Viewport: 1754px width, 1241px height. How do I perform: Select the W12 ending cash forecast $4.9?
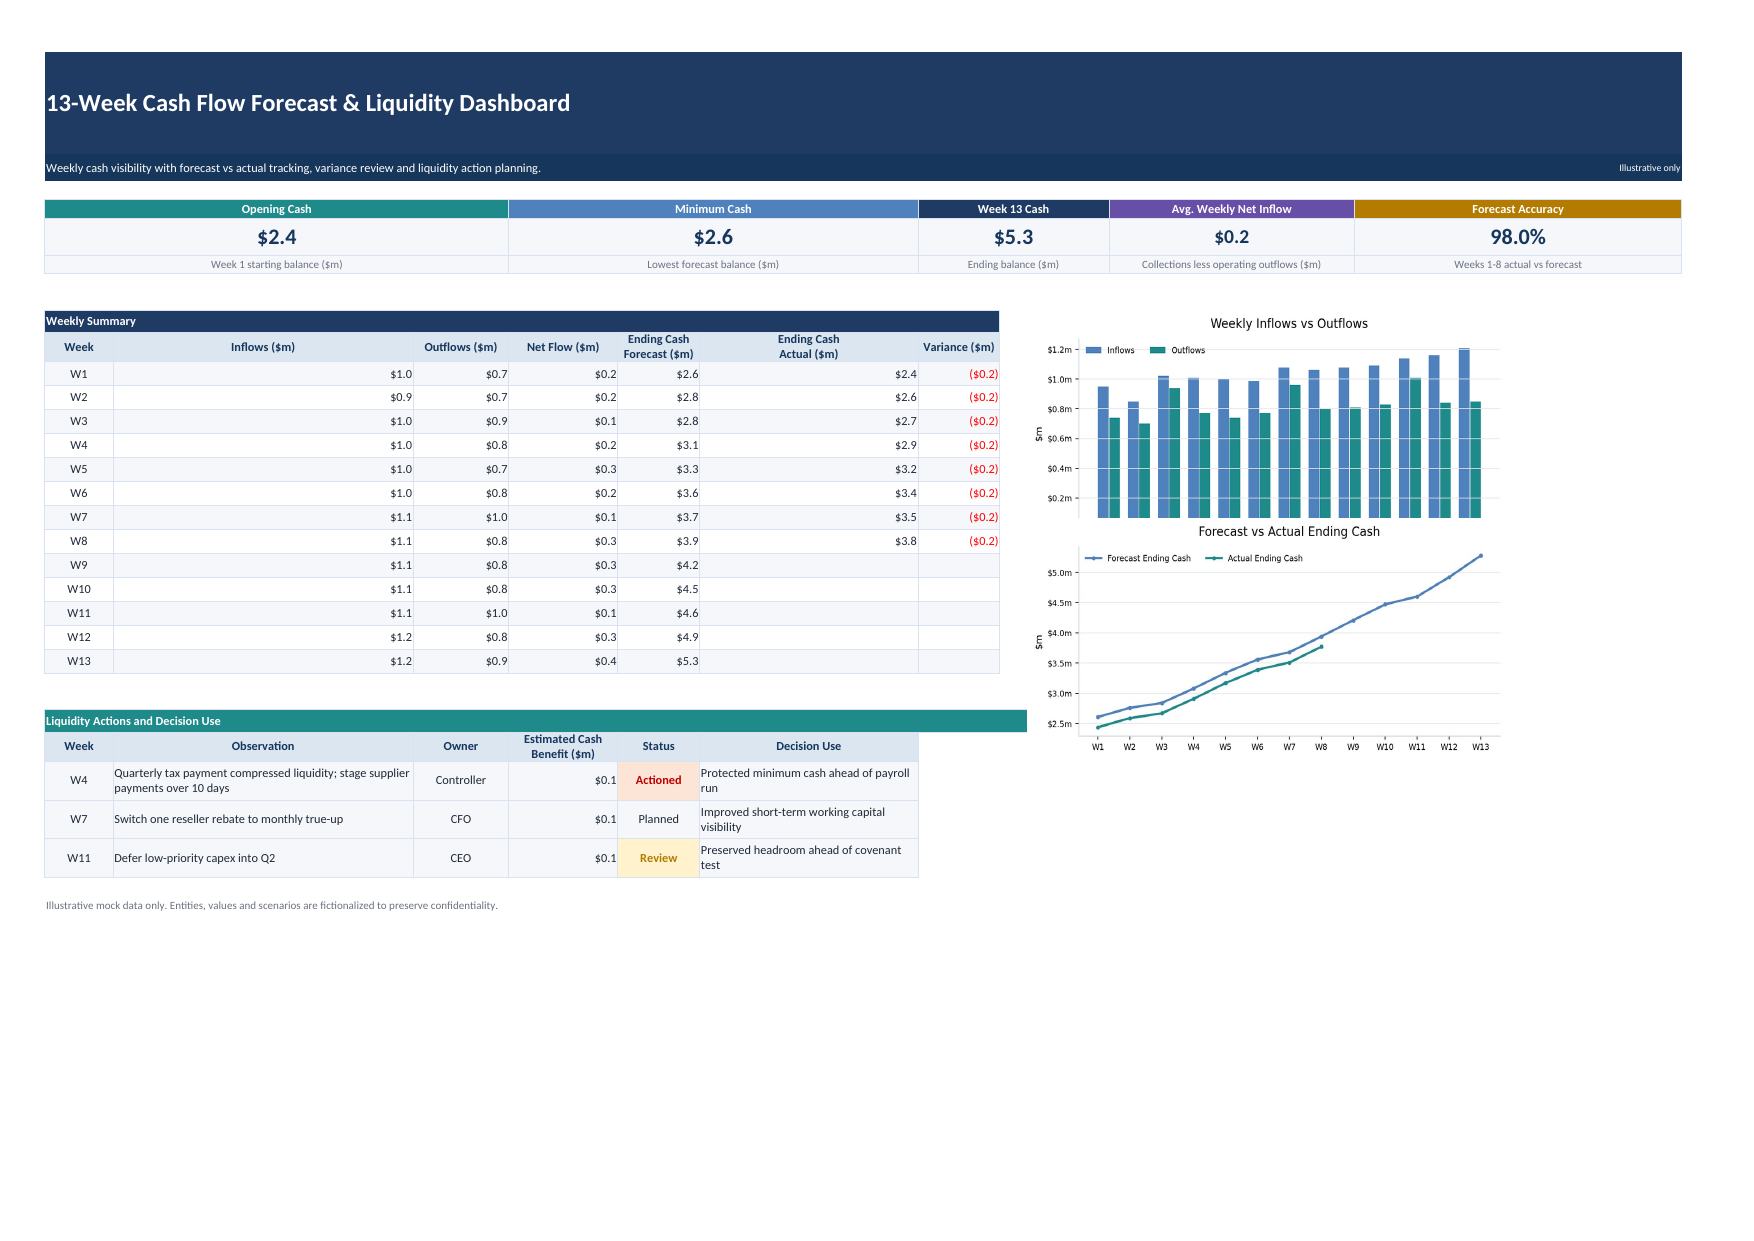click(x=658, y=638)
